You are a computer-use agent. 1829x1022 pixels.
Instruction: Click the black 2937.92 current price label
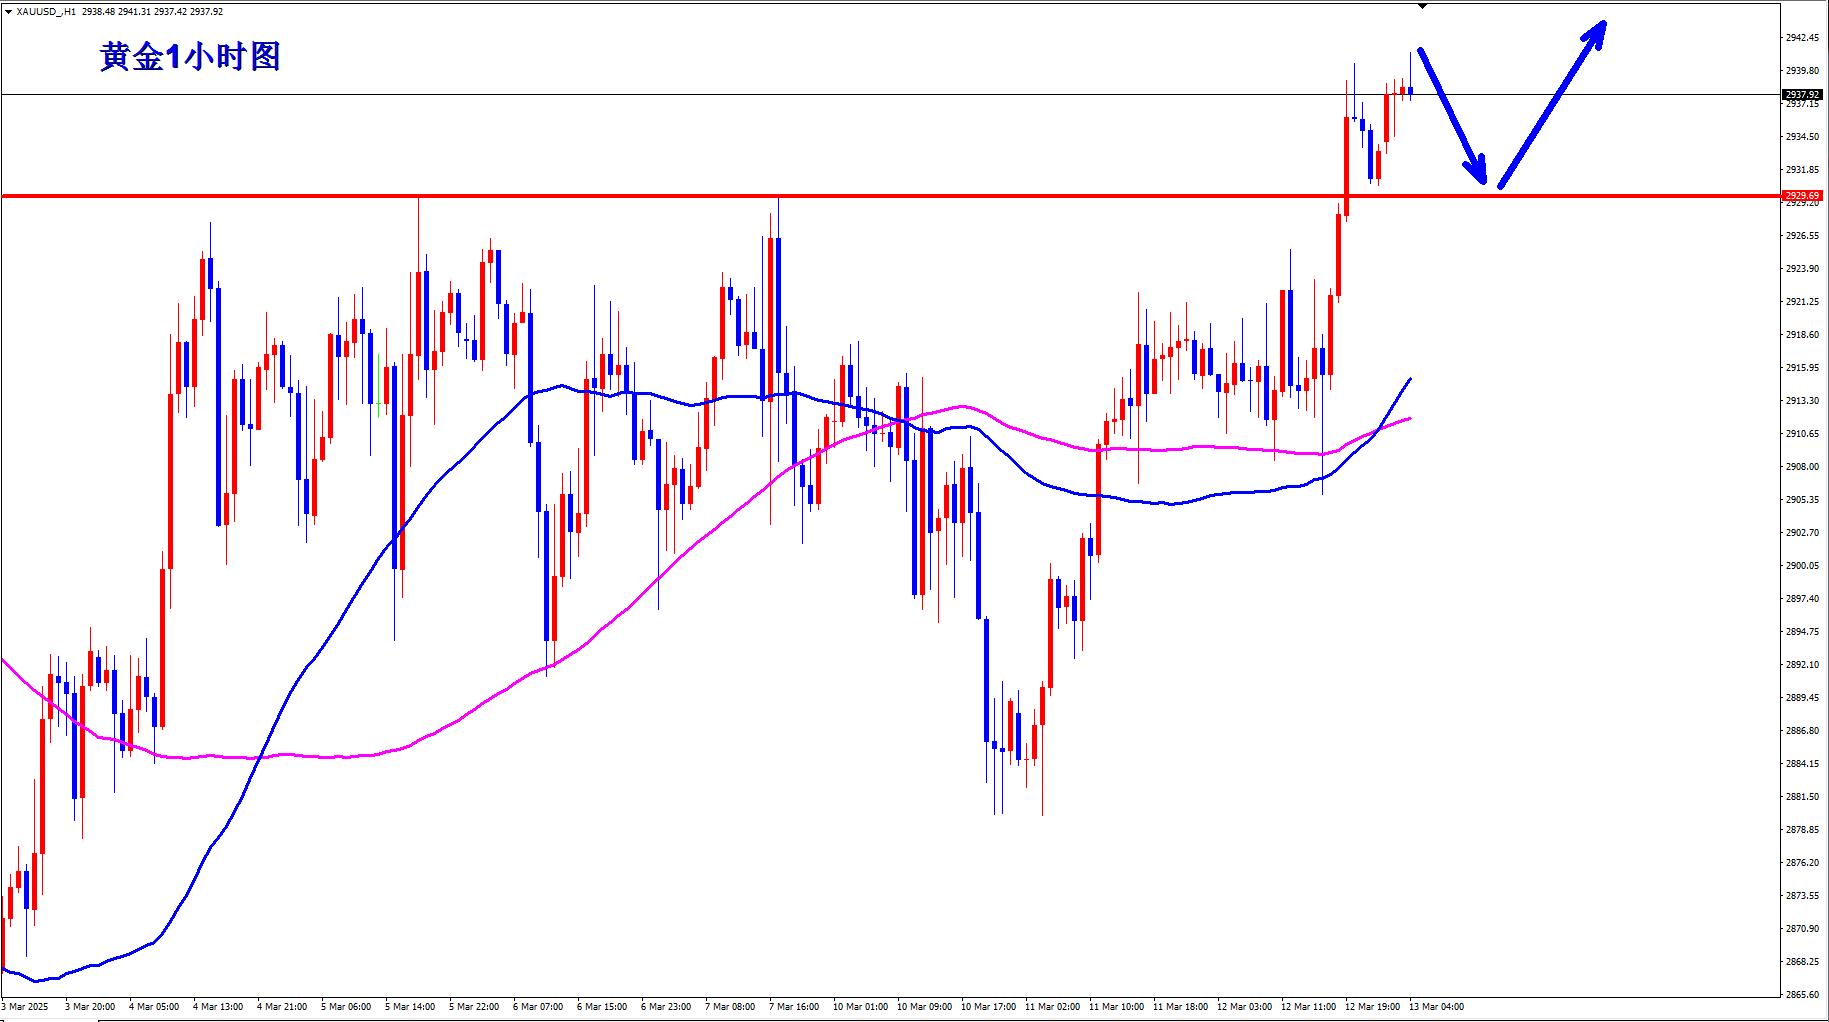1801,95
